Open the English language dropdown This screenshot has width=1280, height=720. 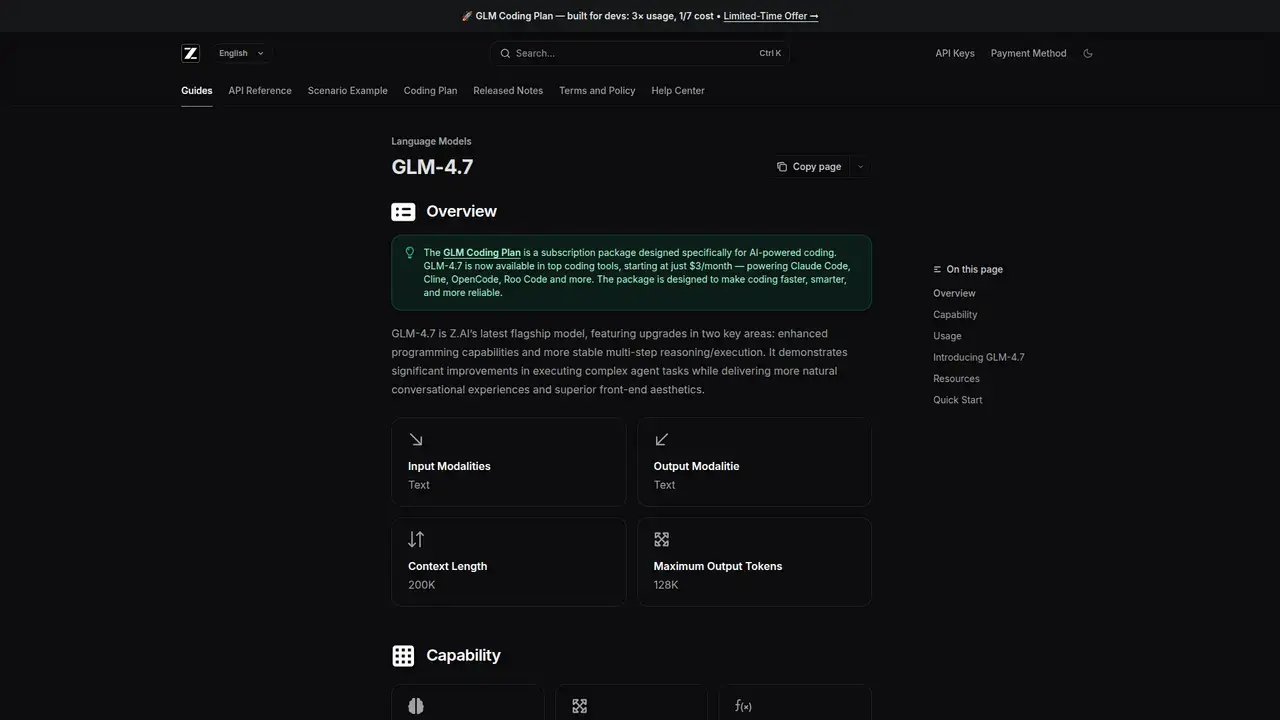coord(240,53)
